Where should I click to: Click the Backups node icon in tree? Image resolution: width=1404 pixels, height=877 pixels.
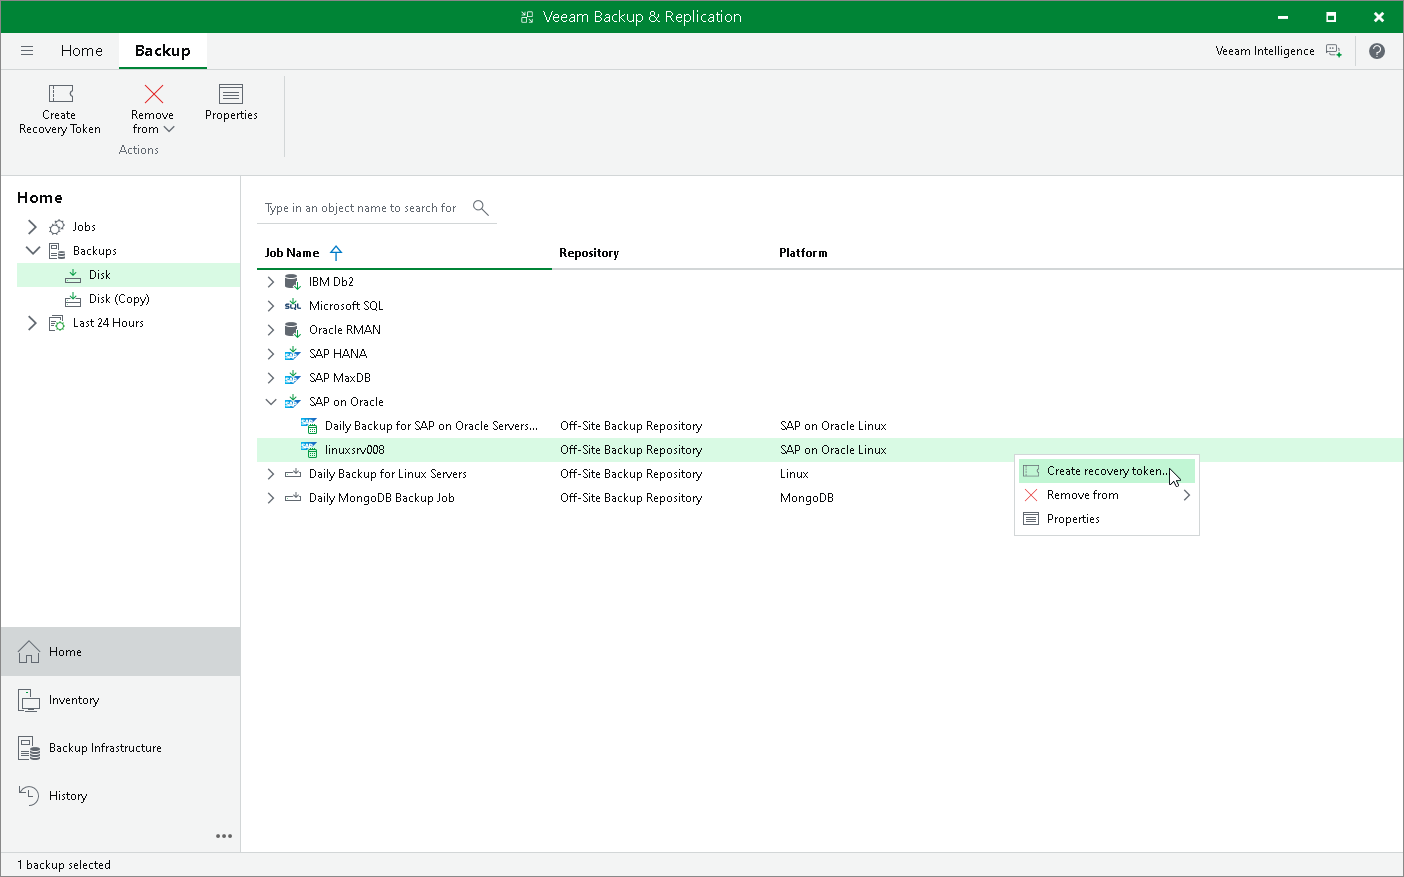(x=57, y=251)
